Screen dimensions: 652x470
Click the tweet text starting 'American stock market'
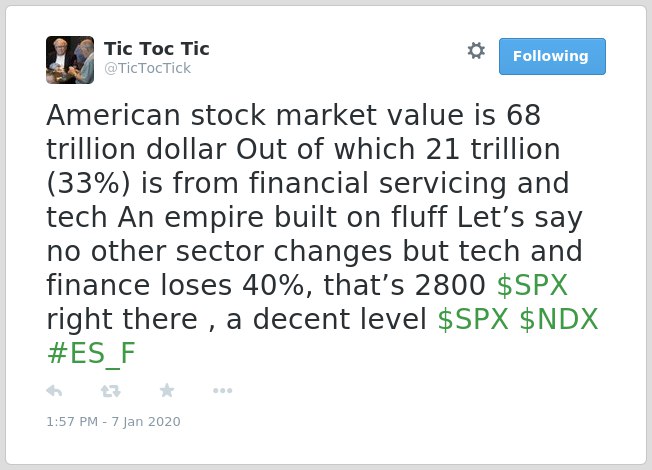point(322,234)
